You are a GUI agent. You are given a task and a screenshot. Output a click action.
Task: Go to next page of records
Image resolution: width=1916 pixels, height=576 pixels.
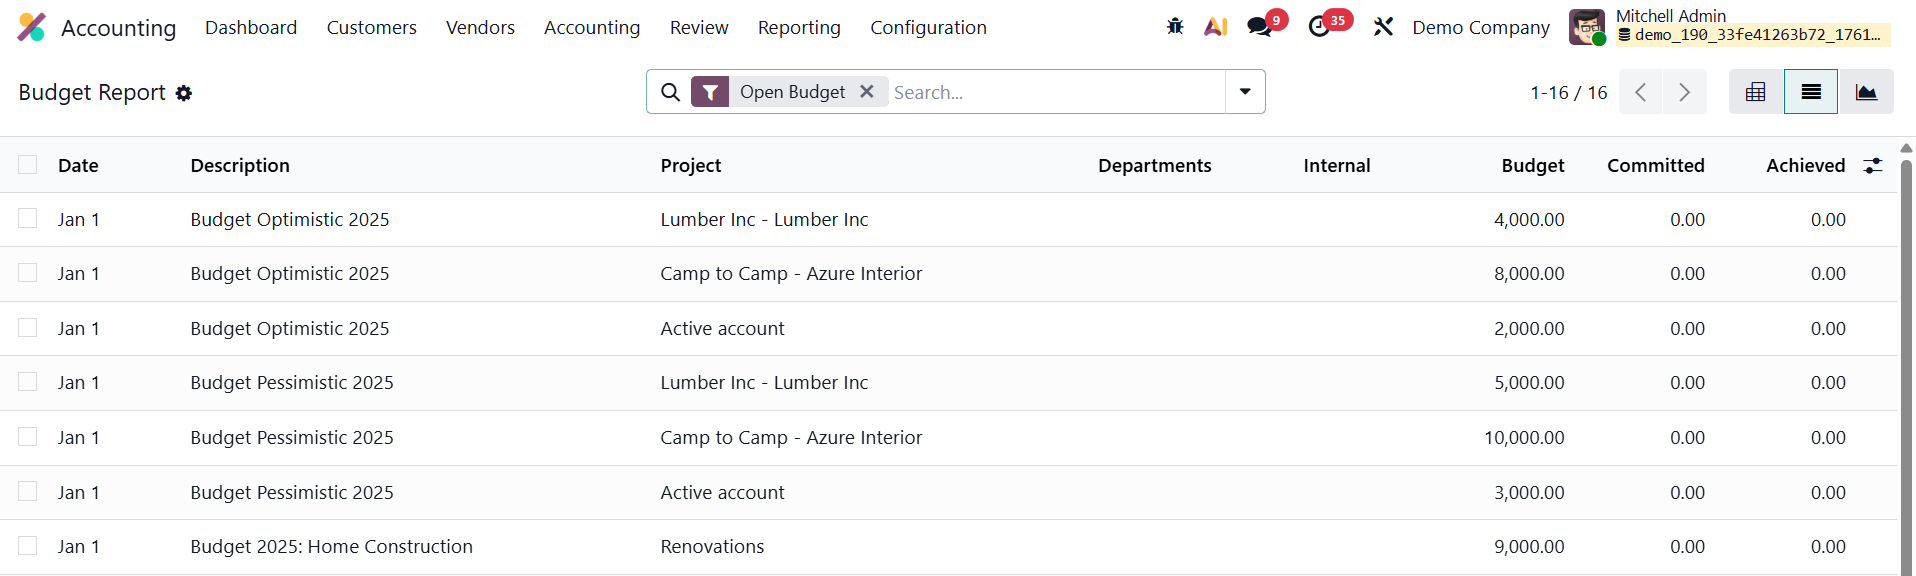[x=1685, y=92]
